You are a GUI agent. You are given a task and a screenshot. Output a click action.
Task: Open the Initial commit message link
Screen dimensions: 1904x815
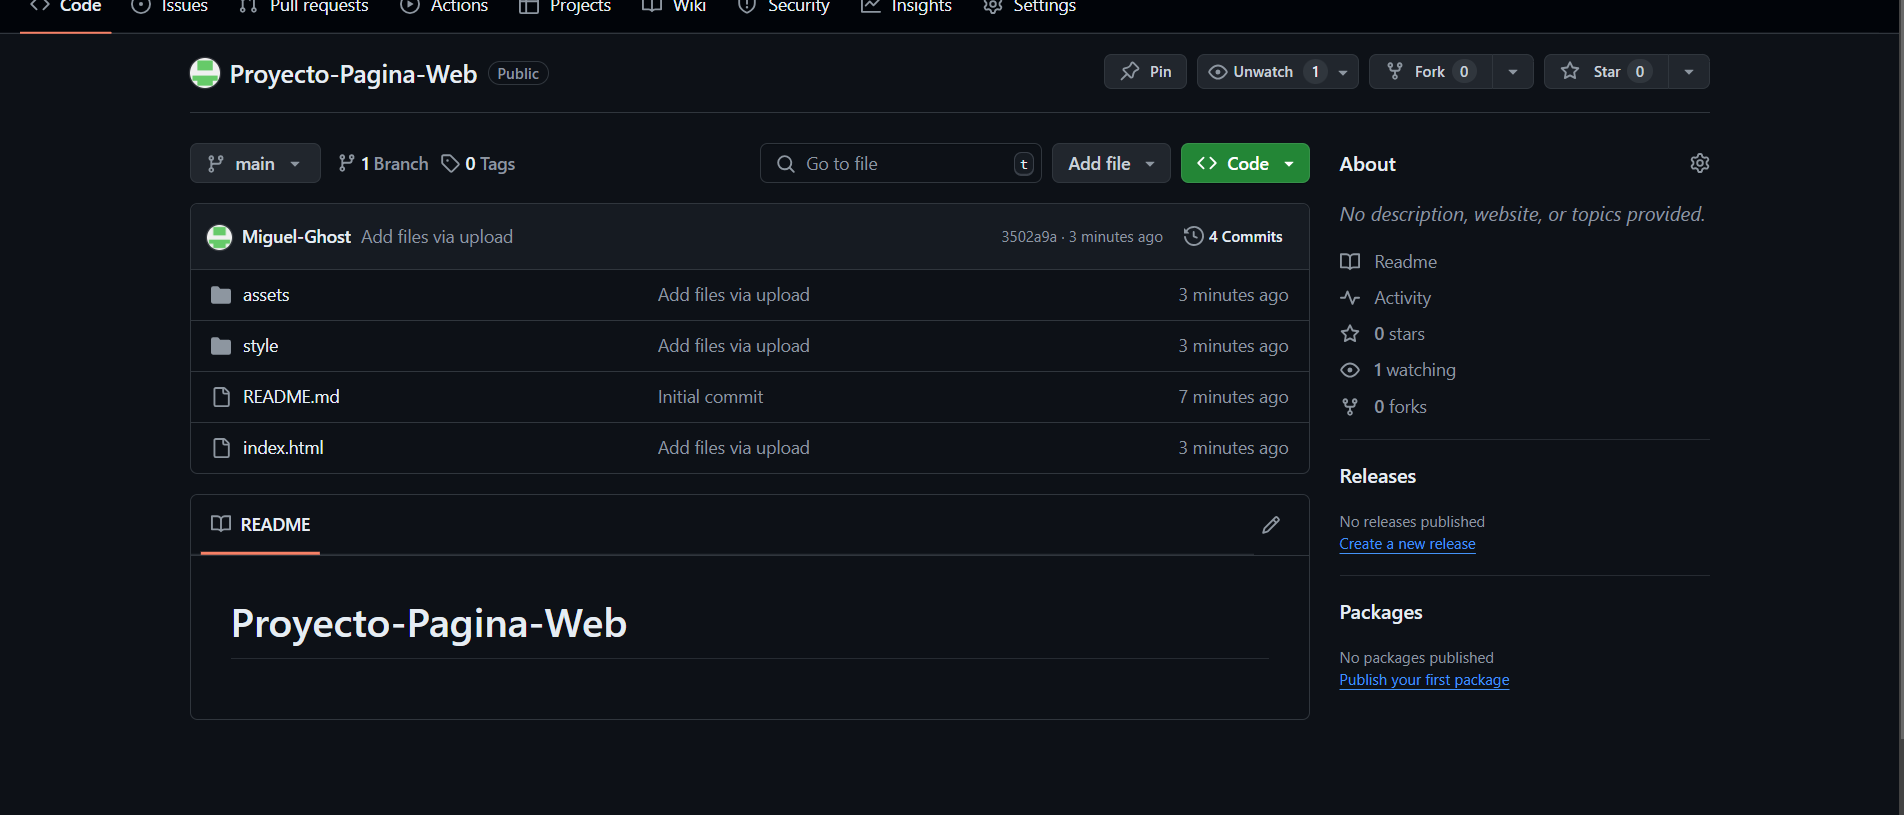click(710, 397)
